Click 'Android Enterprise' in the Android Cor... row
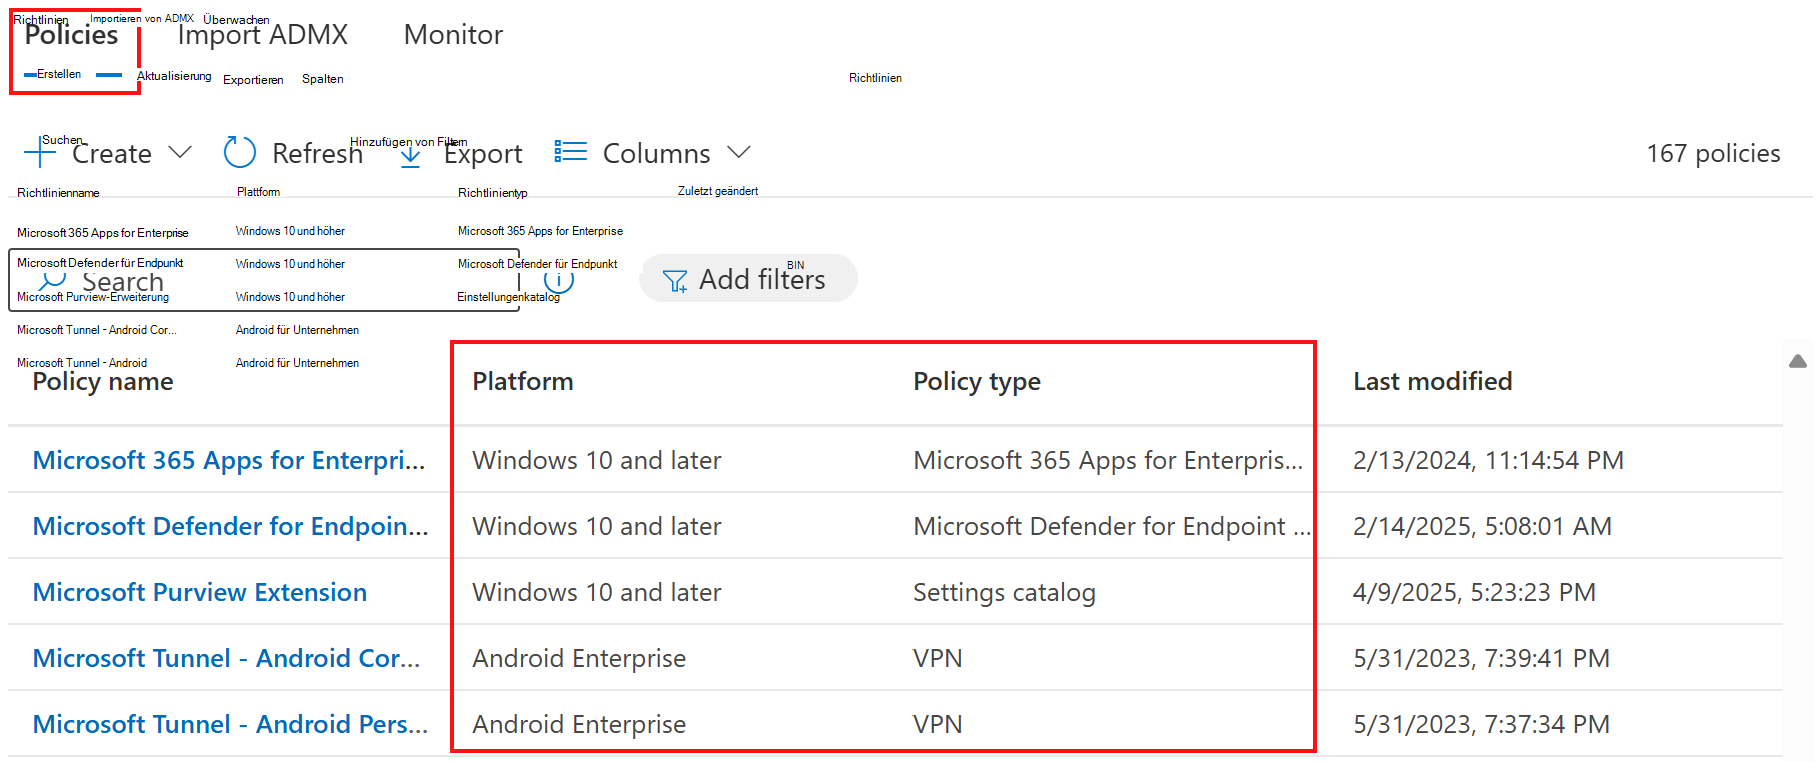The image size is (1818, 762). (x=579, y=658)
